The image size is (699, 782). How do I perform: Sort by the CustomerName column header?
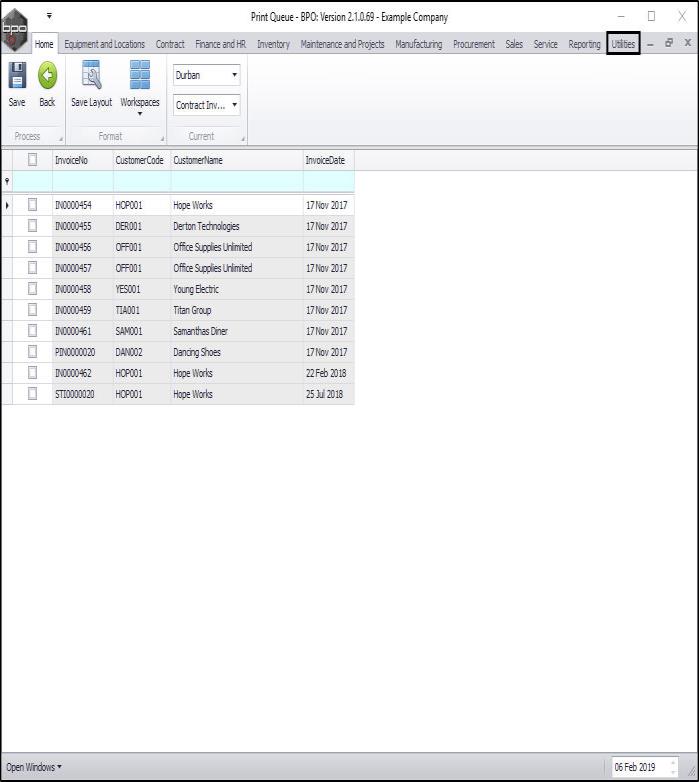(237, 160)
